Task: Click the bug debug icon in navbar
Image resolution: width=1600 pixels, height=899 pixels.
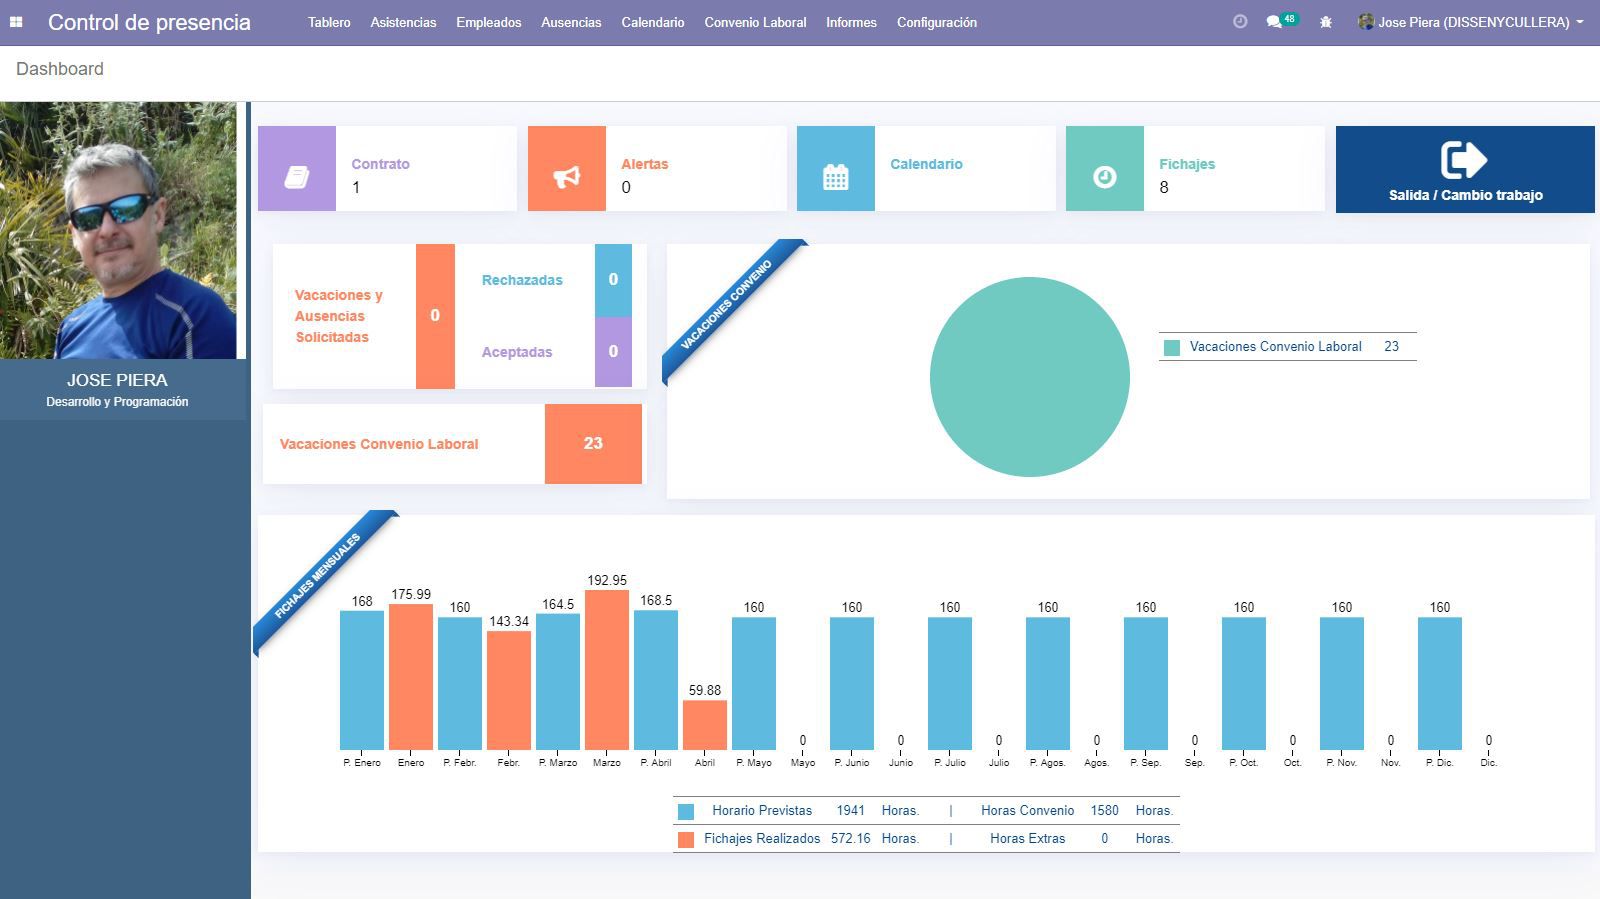Action: (x=1326, y=22)
